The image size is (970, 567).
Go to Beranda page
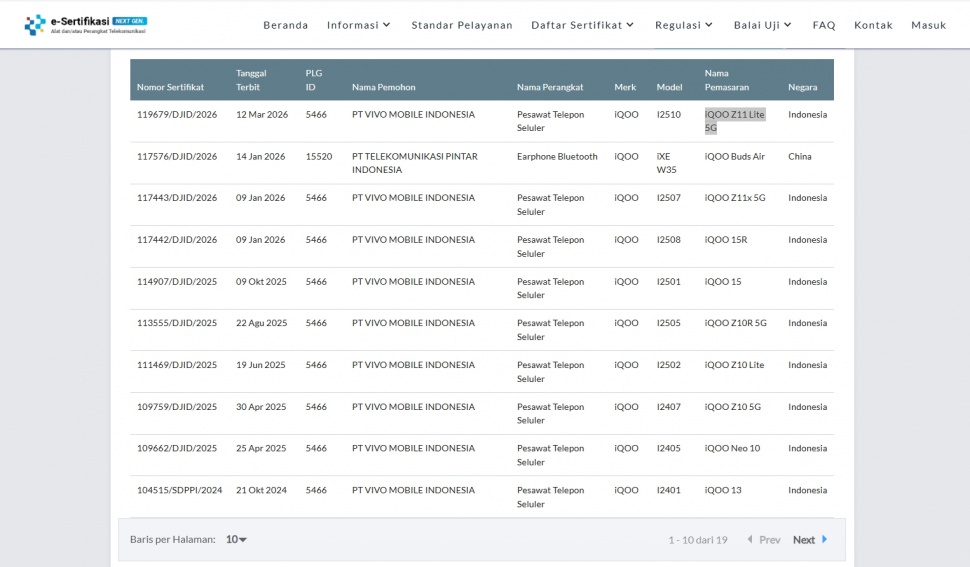(285, 25)
